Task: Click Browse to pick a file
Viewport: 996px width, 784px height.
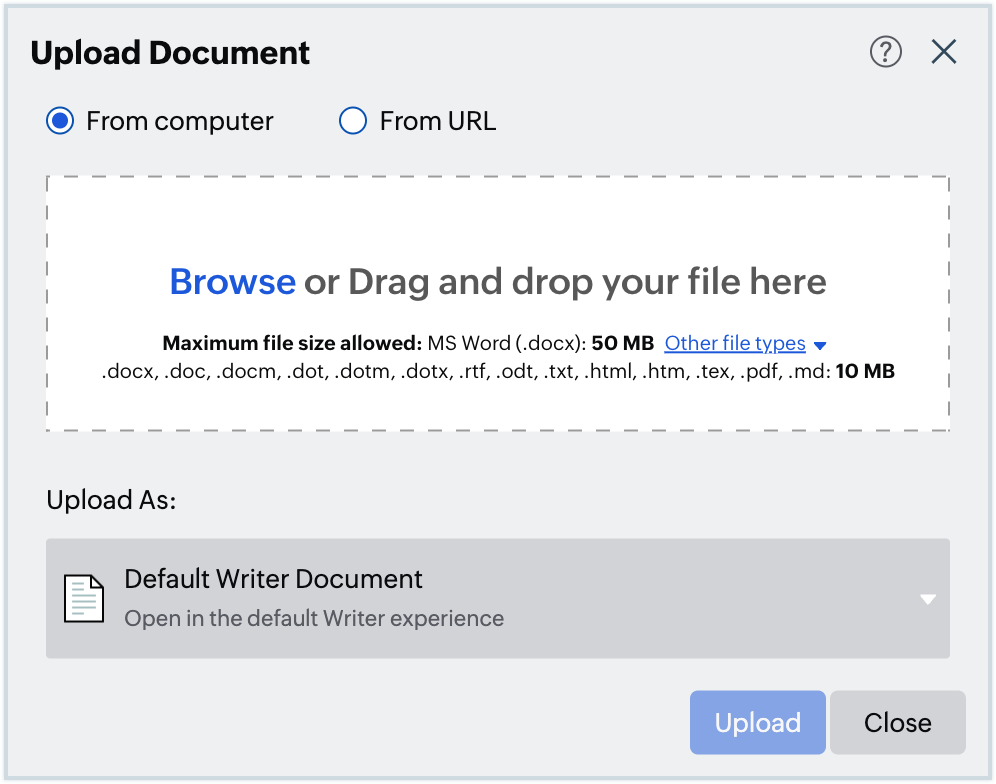Action: (x=232, y=282)
